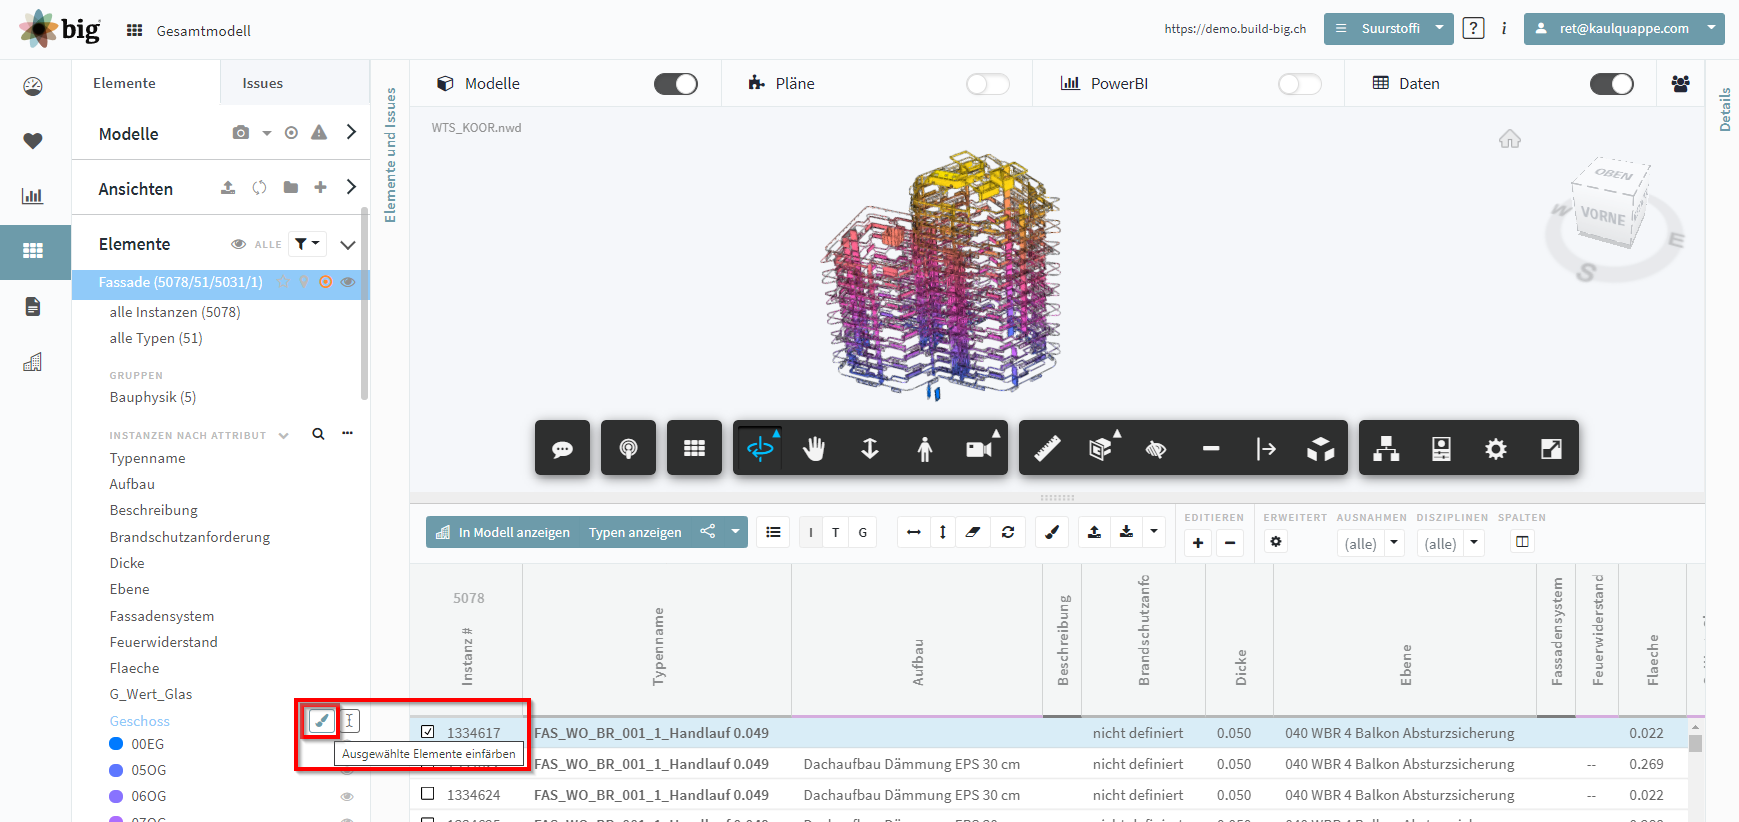This screenshot has height=822, width=1739.
Task: Toggle the Modelle switch off
Action: click(676, 84)
